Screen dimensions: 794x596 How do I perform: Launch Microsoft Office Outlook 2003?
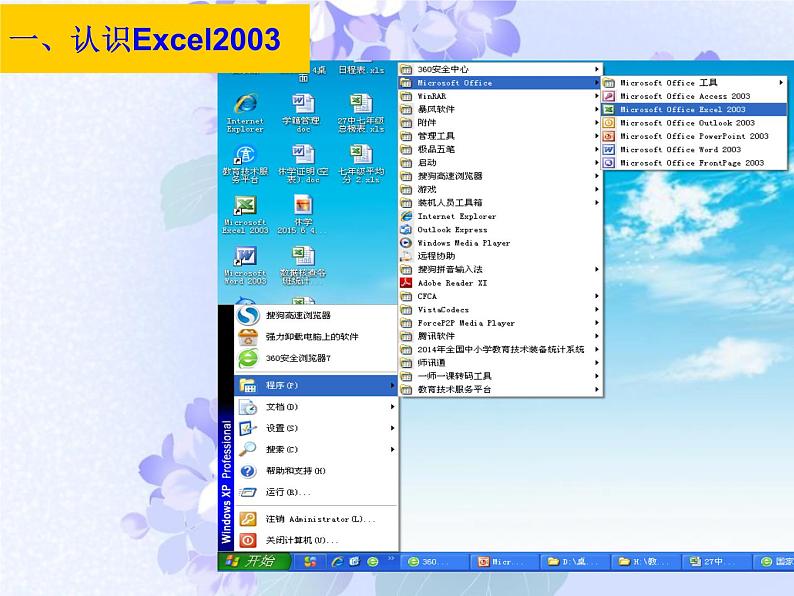click(694, 123)
